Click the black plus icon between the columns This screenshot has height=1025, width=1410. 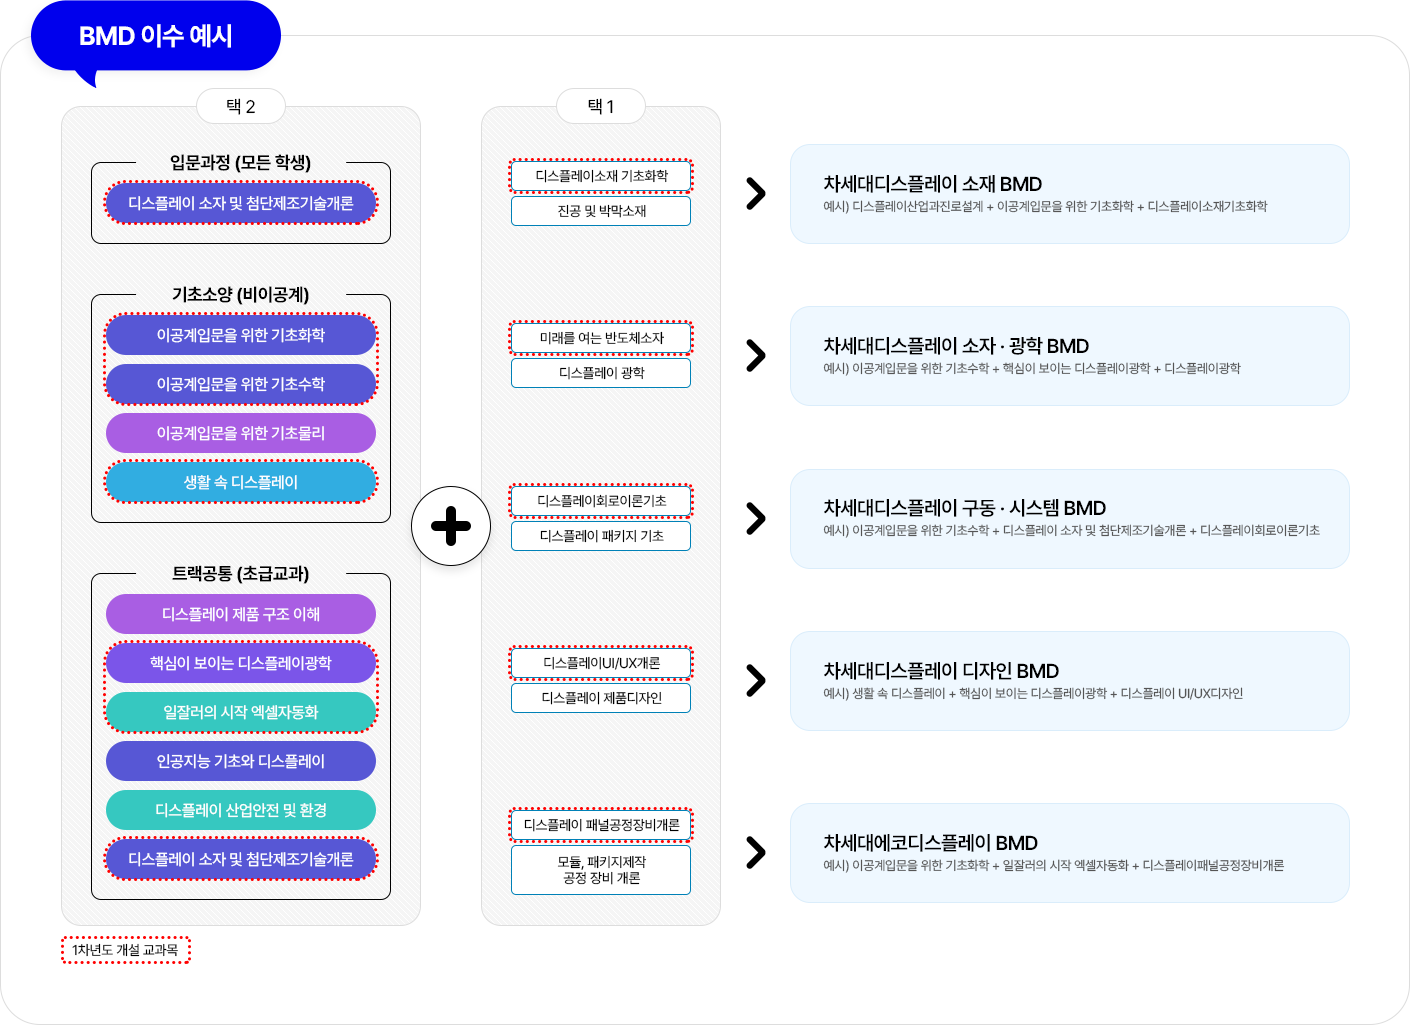pyautogui.click(x=451, y=526)
